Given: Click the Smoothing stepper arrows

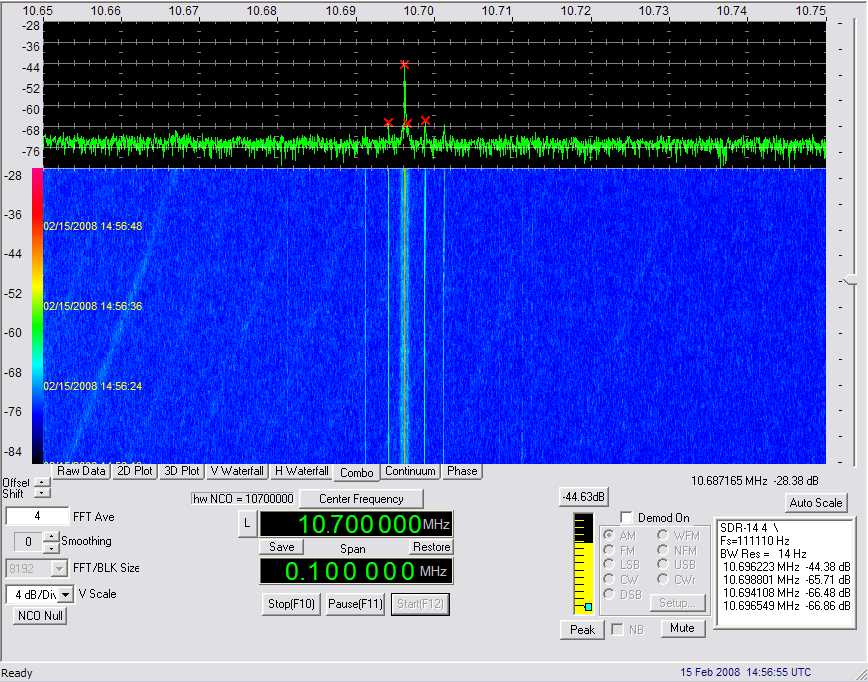Looking at the screenshot, I should (51, 541).
